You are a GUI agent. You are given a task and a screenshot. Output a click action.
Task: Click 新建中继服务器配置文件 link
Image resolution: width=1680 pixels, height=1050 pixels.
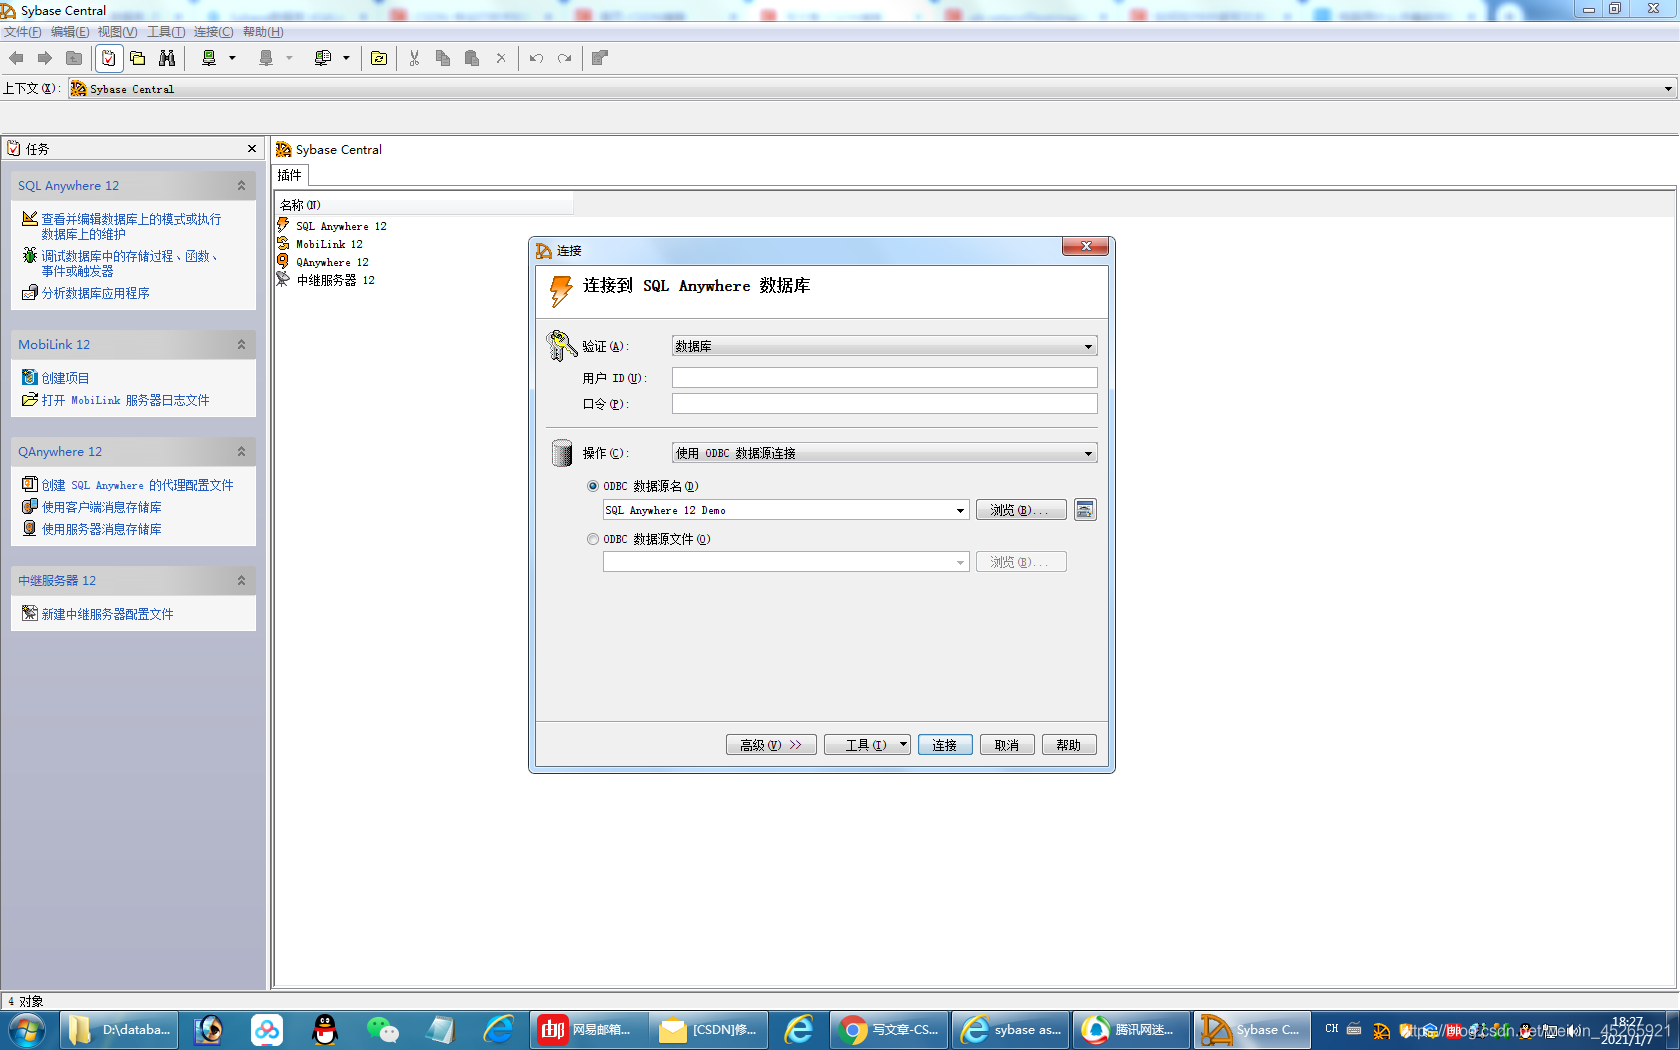pyautogui.click(x=107, y=614)
